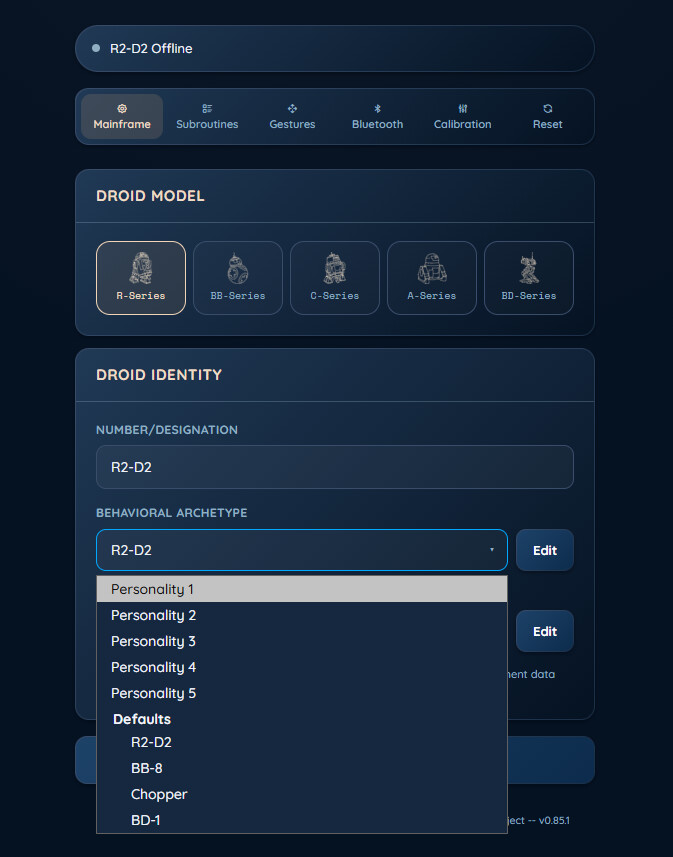This screenshot has height=857, width=673.
Task: Choose R2-D2 under Defaults
Action: [302, 742]
